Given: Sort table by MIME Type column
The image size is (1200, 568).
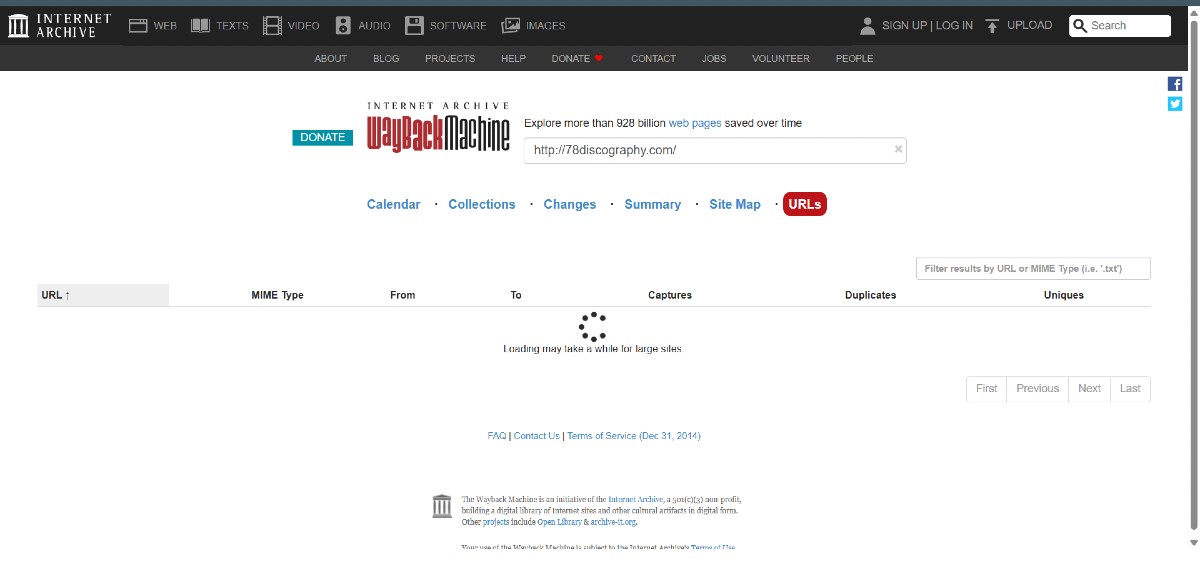Looking at the screenshot, I should [278, 295].
